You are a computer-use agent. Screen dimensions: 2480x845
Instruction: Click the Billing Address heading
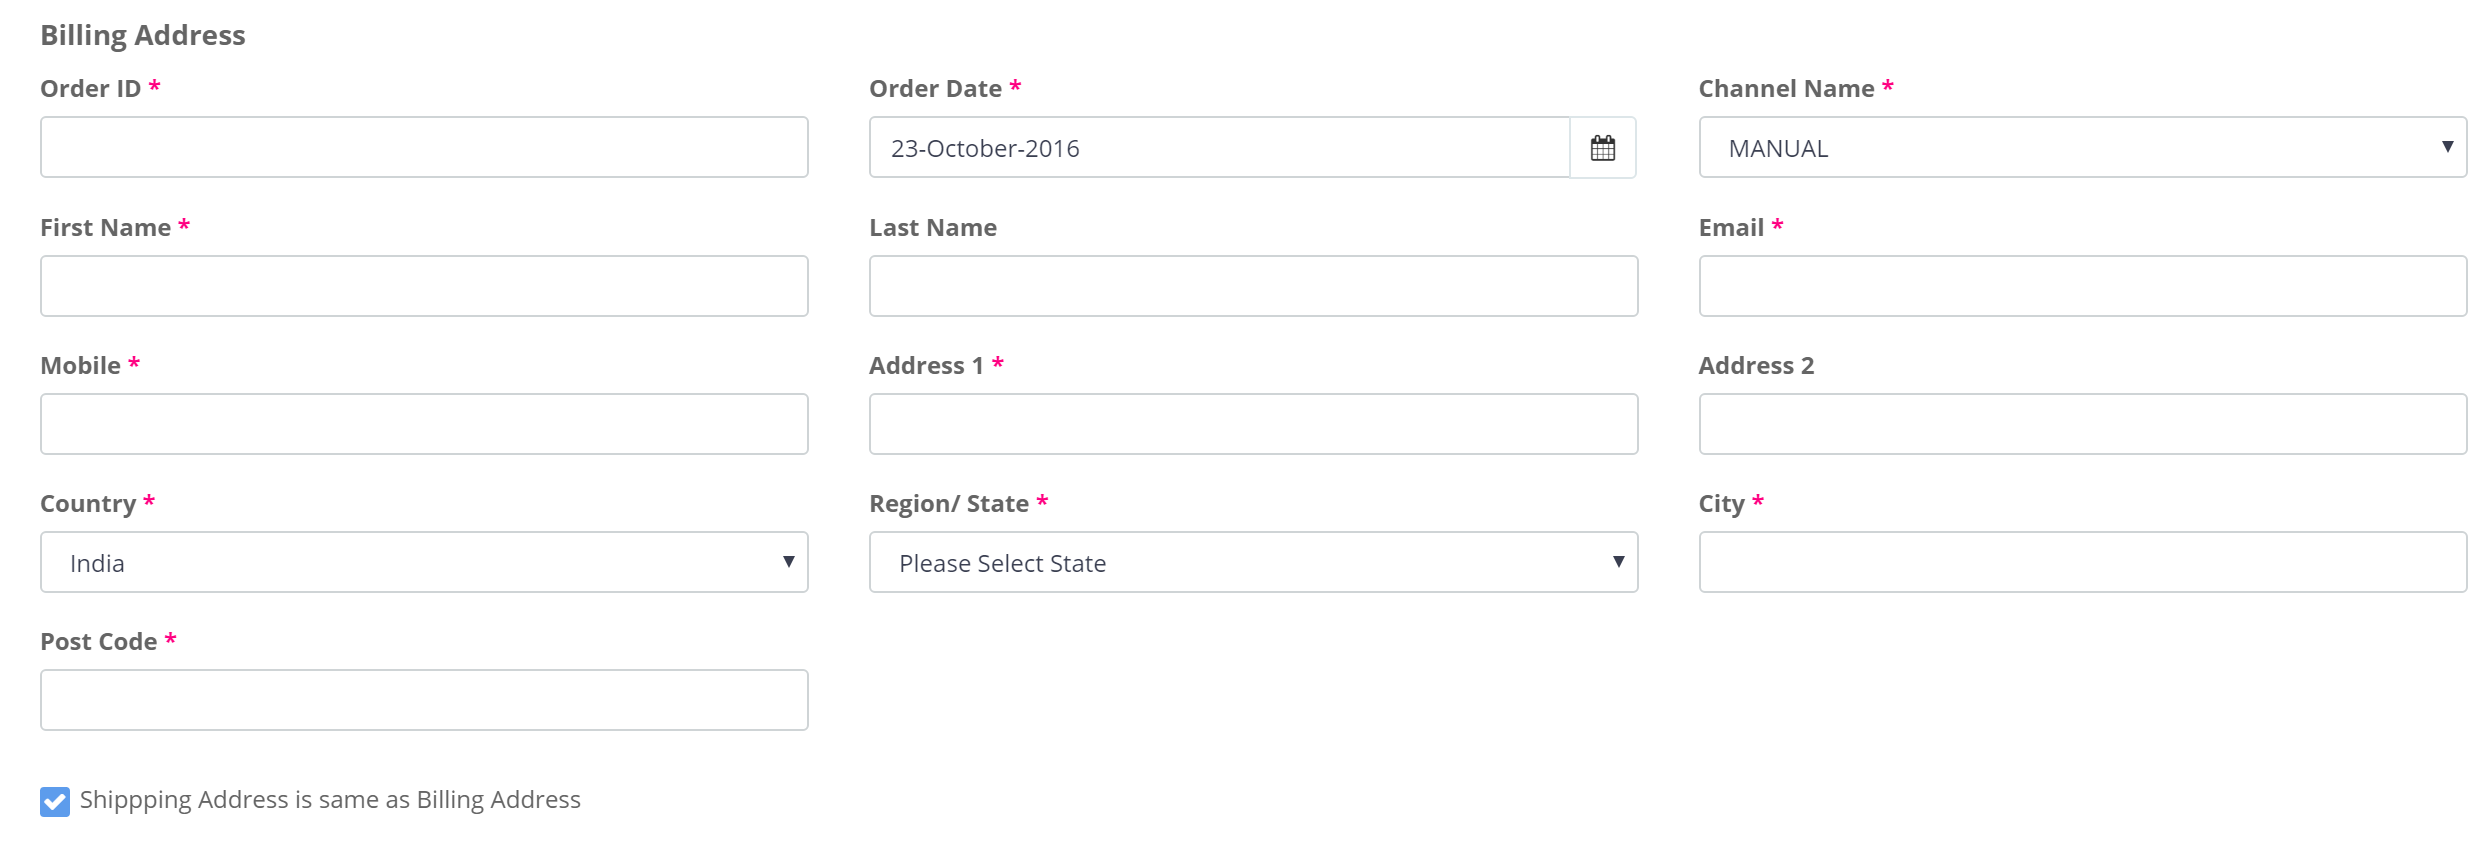point(143,35)
